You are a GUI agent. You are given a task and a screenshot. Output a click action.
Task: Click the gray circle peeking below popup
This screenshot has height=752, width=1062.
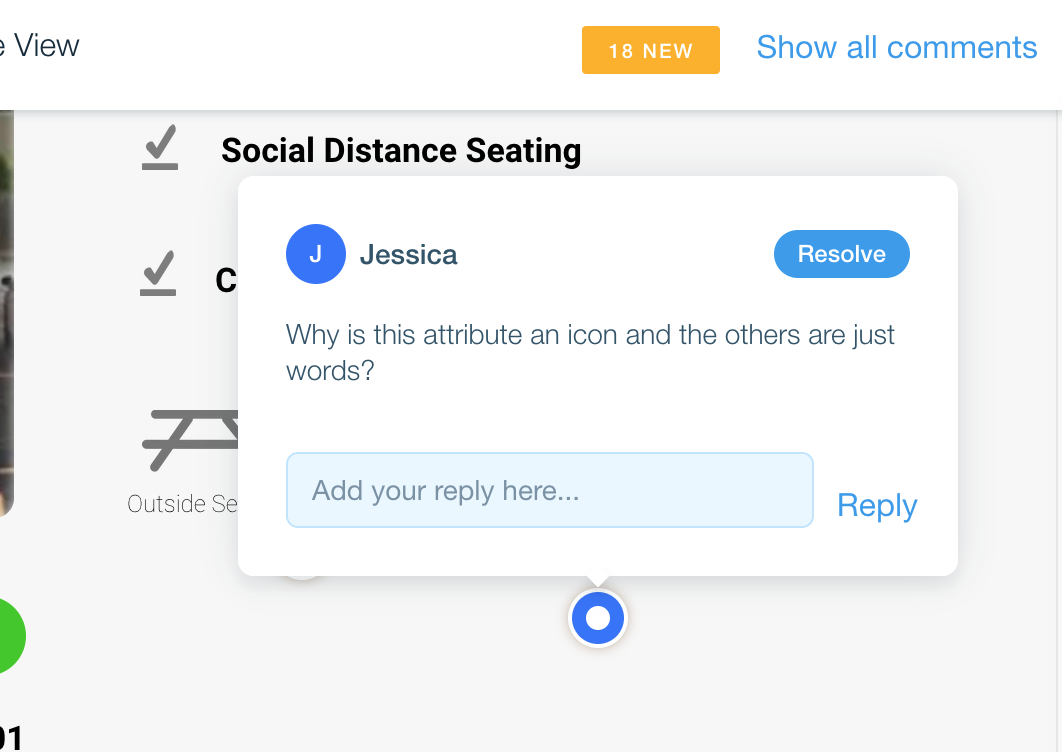[303, 577]
